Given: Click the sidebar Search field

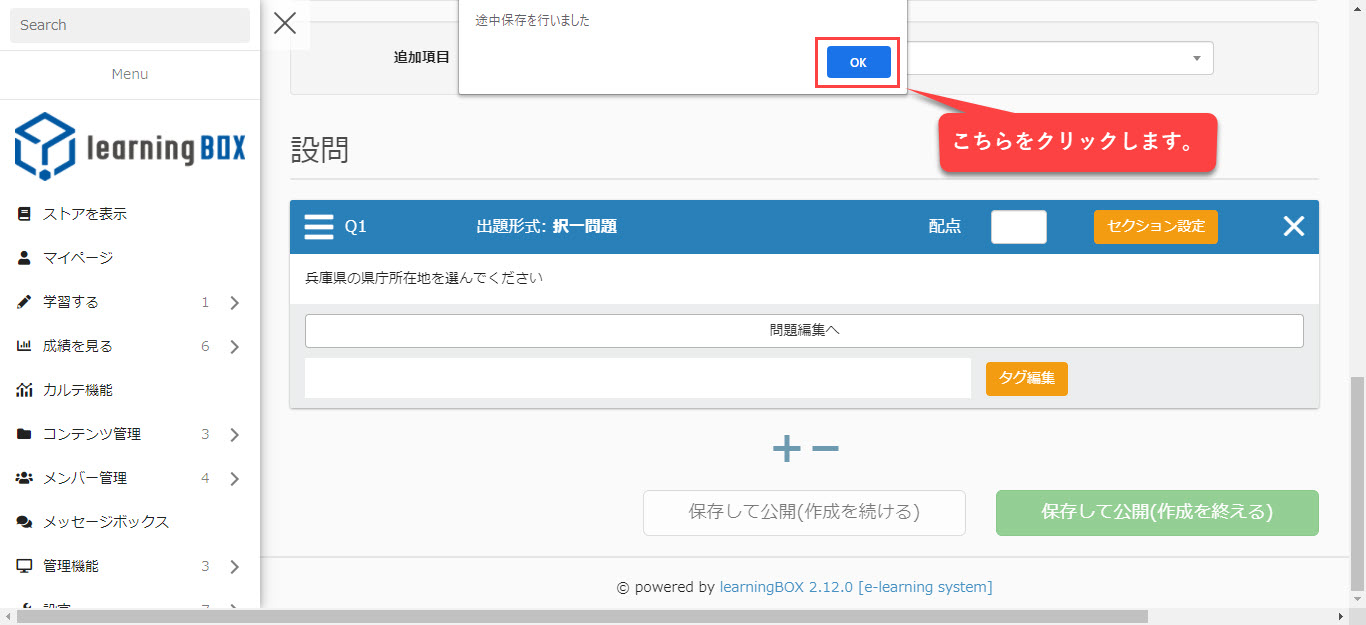Looking at the screenshot, I should click(x=130, y=25).
